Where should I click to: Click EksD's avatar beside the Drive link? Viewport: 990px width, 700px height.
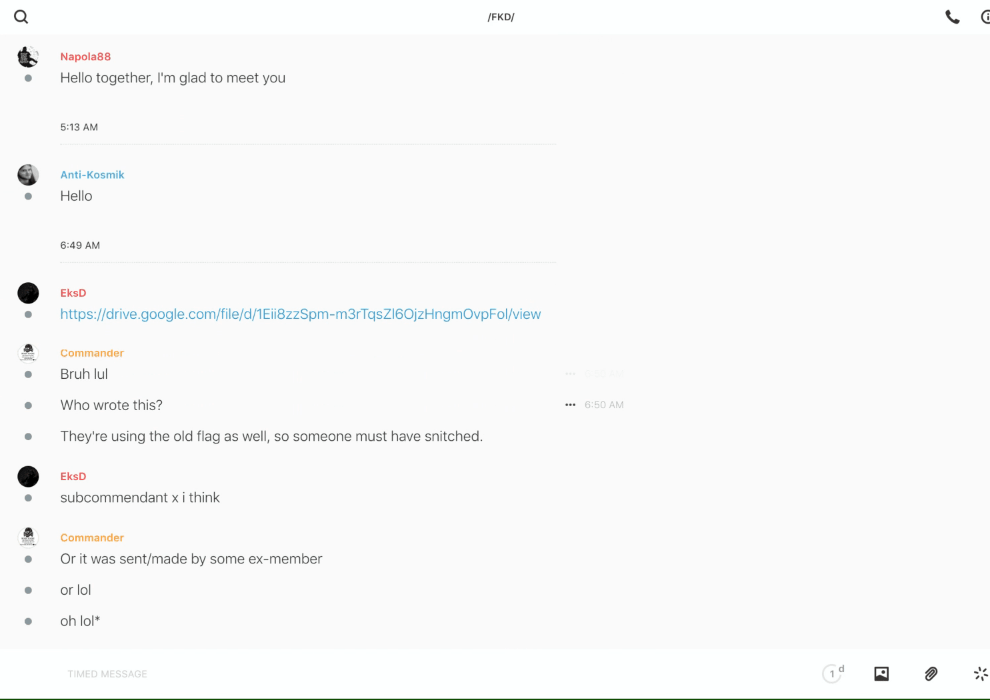click(x=28, y=293)
